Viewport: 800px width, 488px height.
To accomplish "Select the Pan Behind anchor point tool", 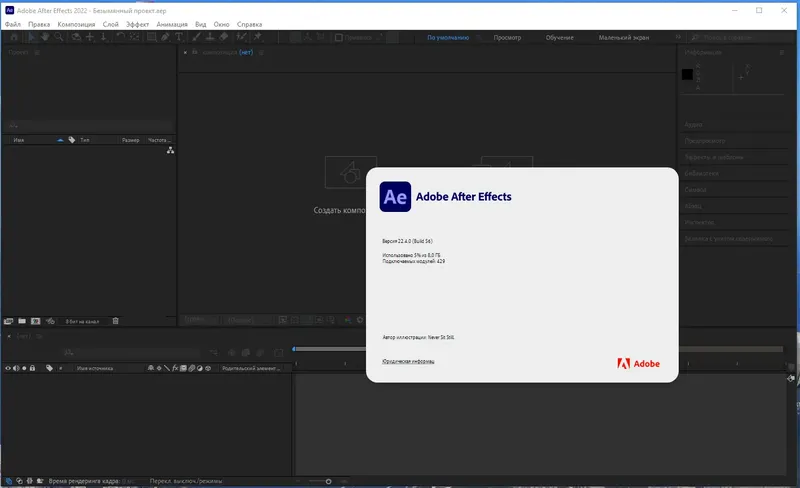I will (x=134, y=37).
